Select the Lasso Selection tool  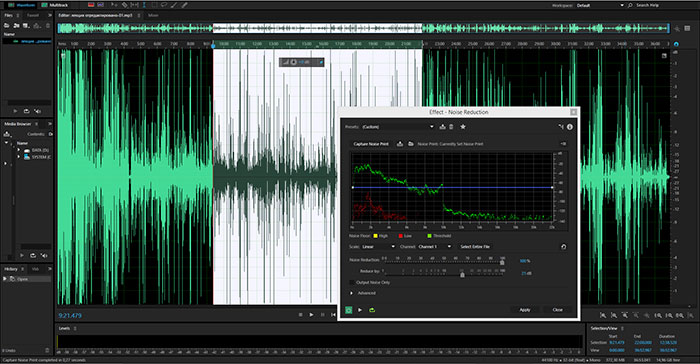[x=164, y=5]
